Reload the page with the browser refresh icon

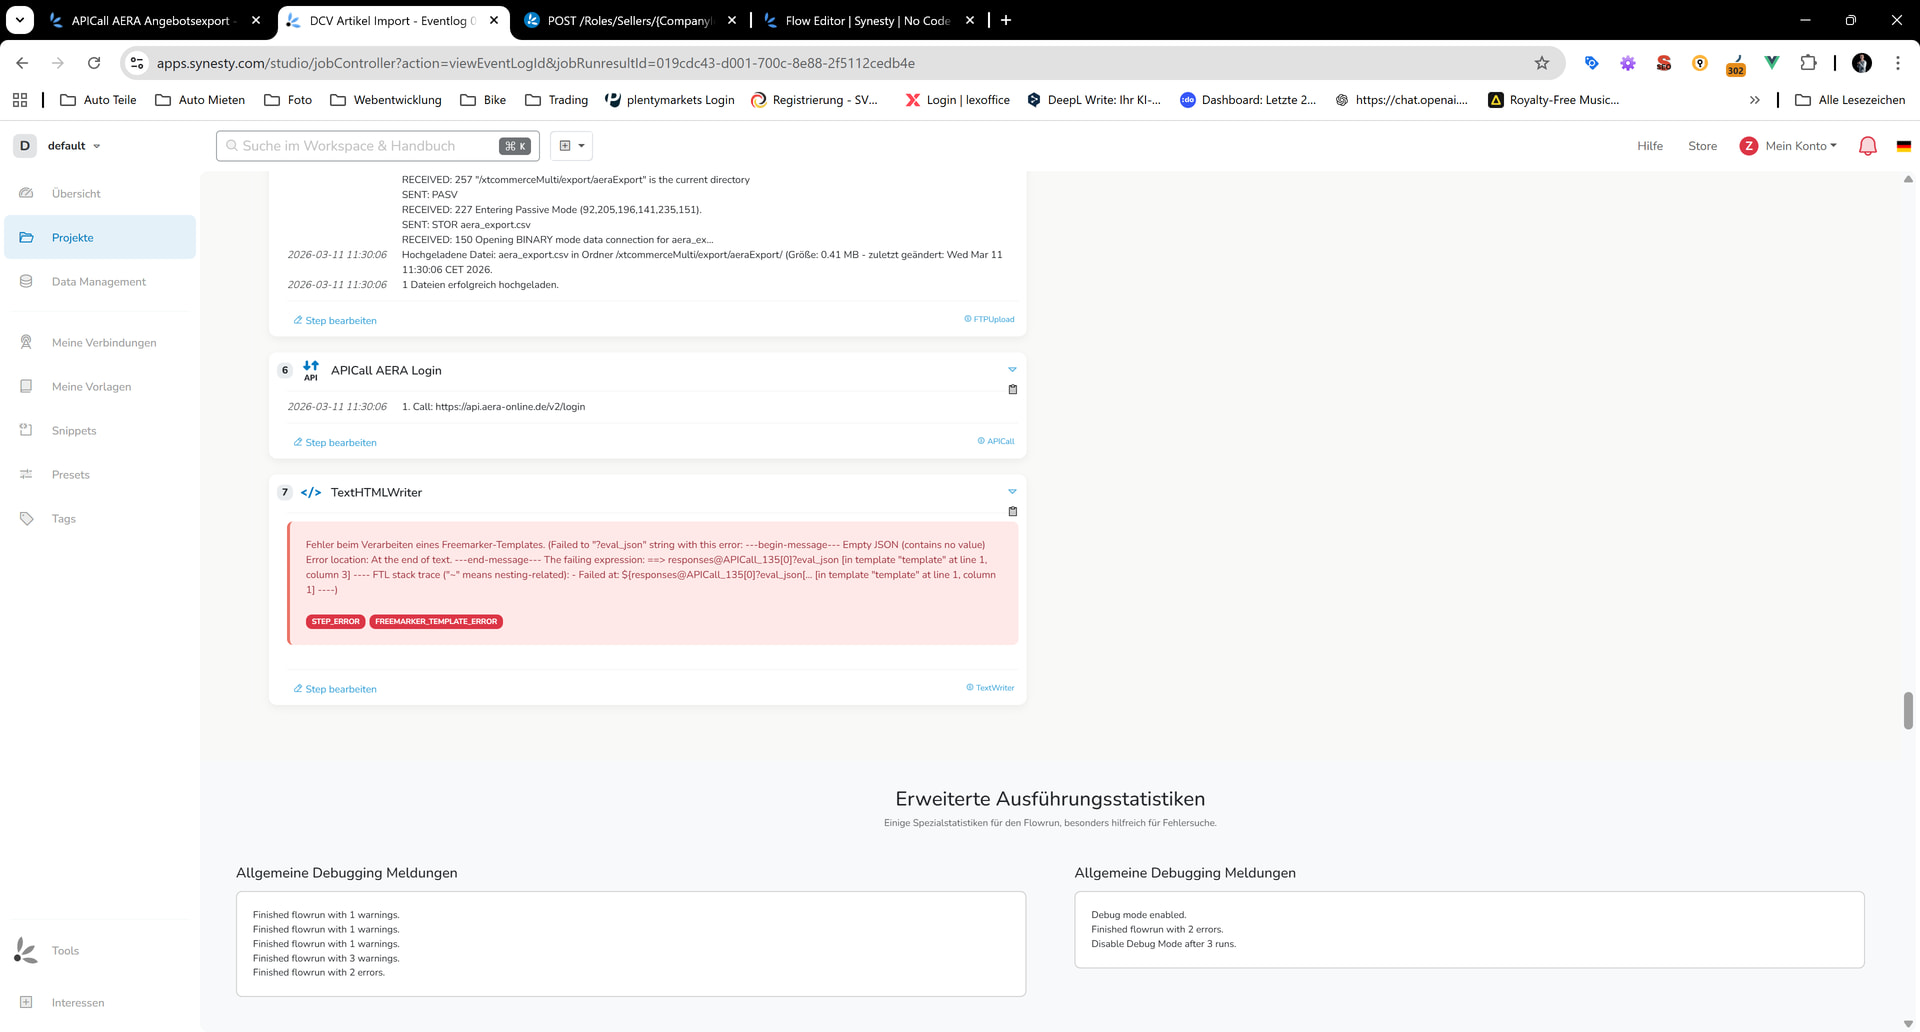click(94, 63)
